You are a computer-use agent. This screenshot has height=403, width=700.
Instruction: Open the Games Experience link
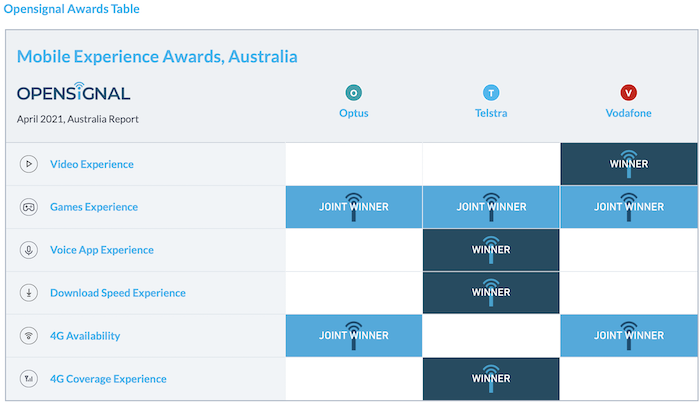94,207
